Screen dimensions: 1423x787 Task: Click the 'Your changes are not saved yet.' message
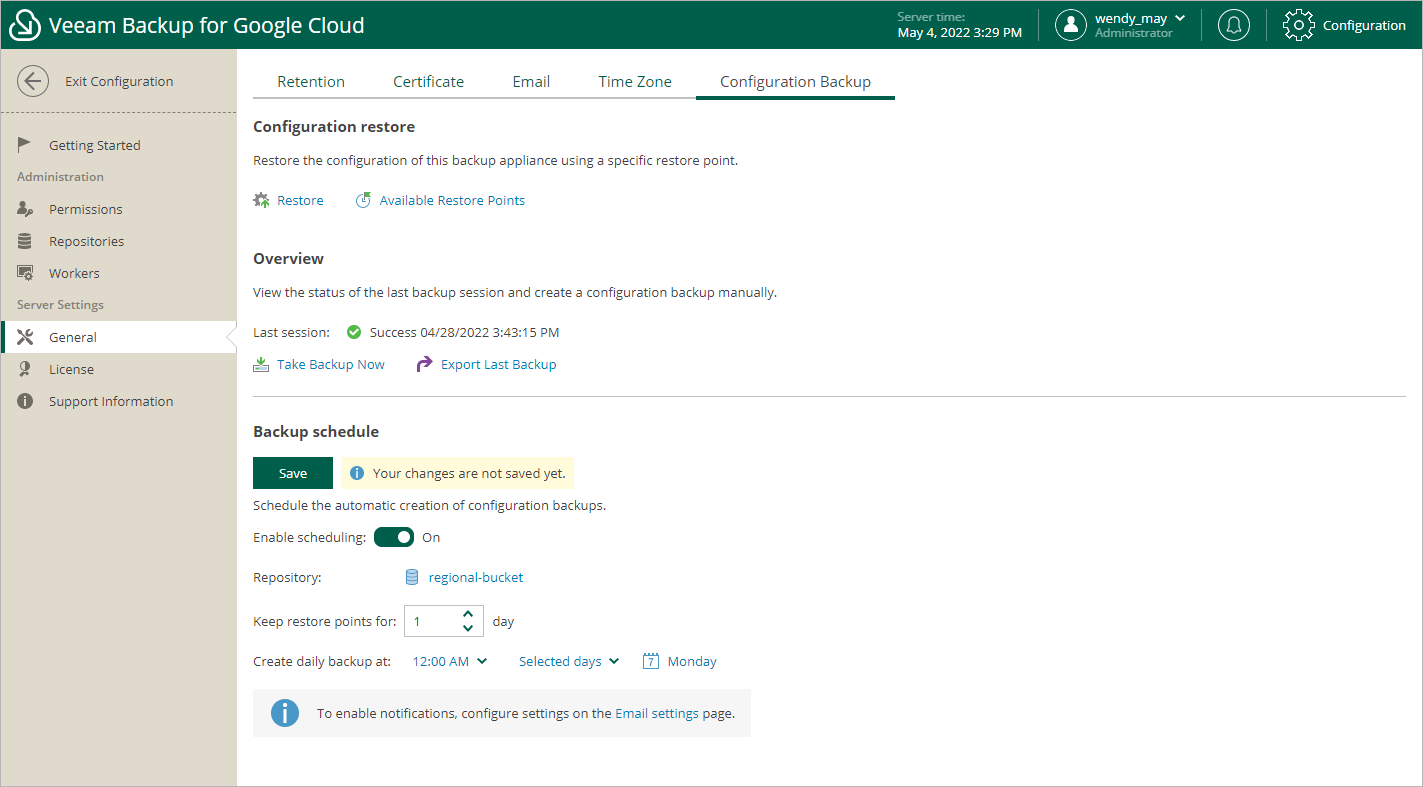pos(469,473)
